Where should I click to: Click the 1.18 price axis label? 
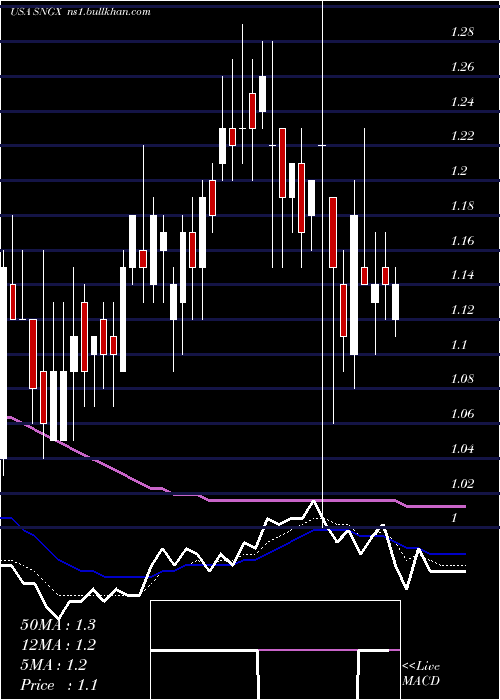tap(462, 206)
